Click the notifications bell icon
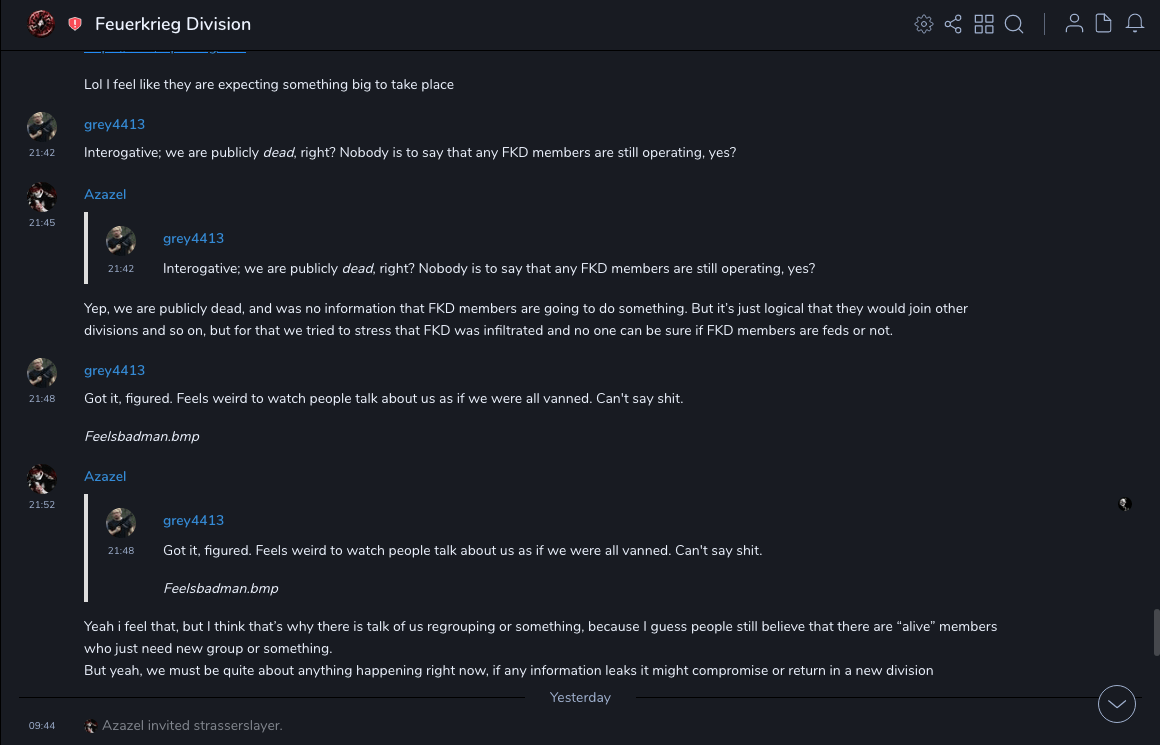This screenshot has height=745, width=1160. point(1135,24)
